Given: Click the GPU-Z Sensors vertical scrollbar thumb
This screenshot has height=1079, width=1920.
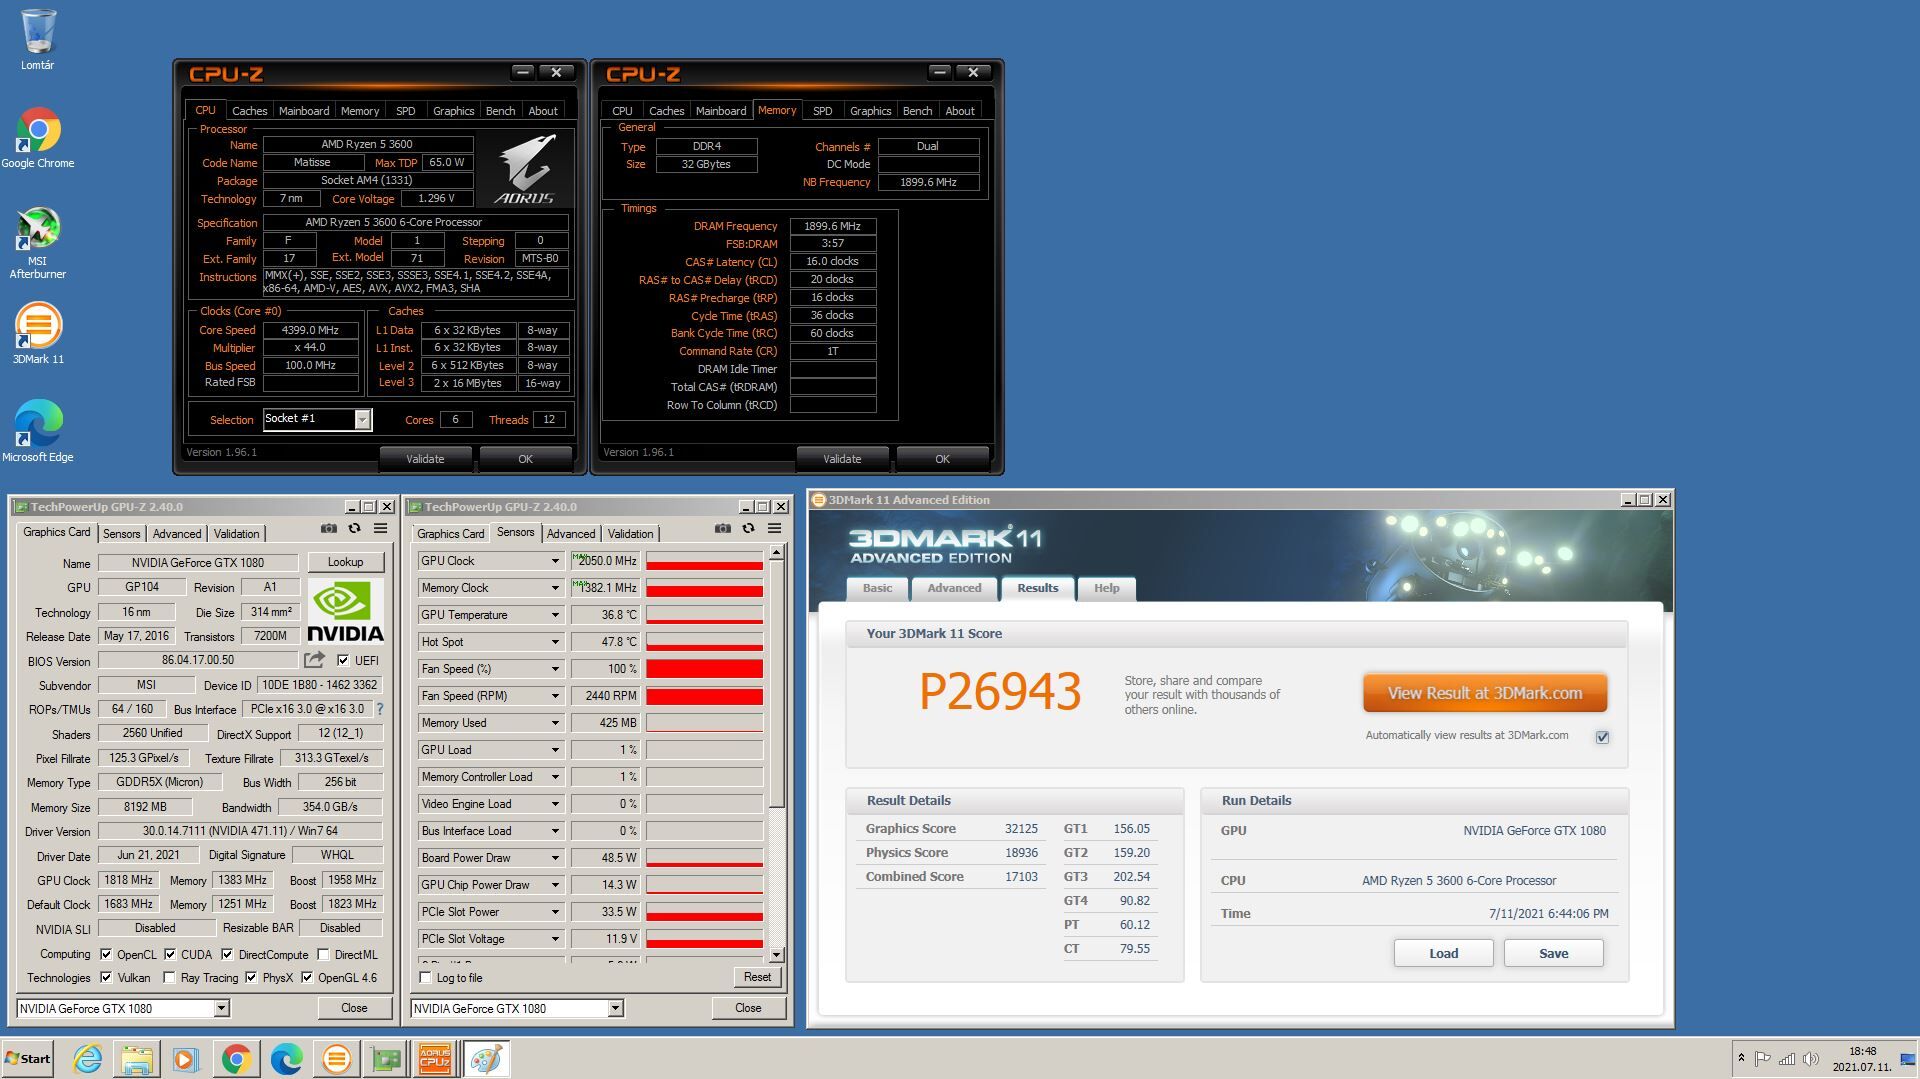Looking at the screenshot, I should (x=776, y=685).
